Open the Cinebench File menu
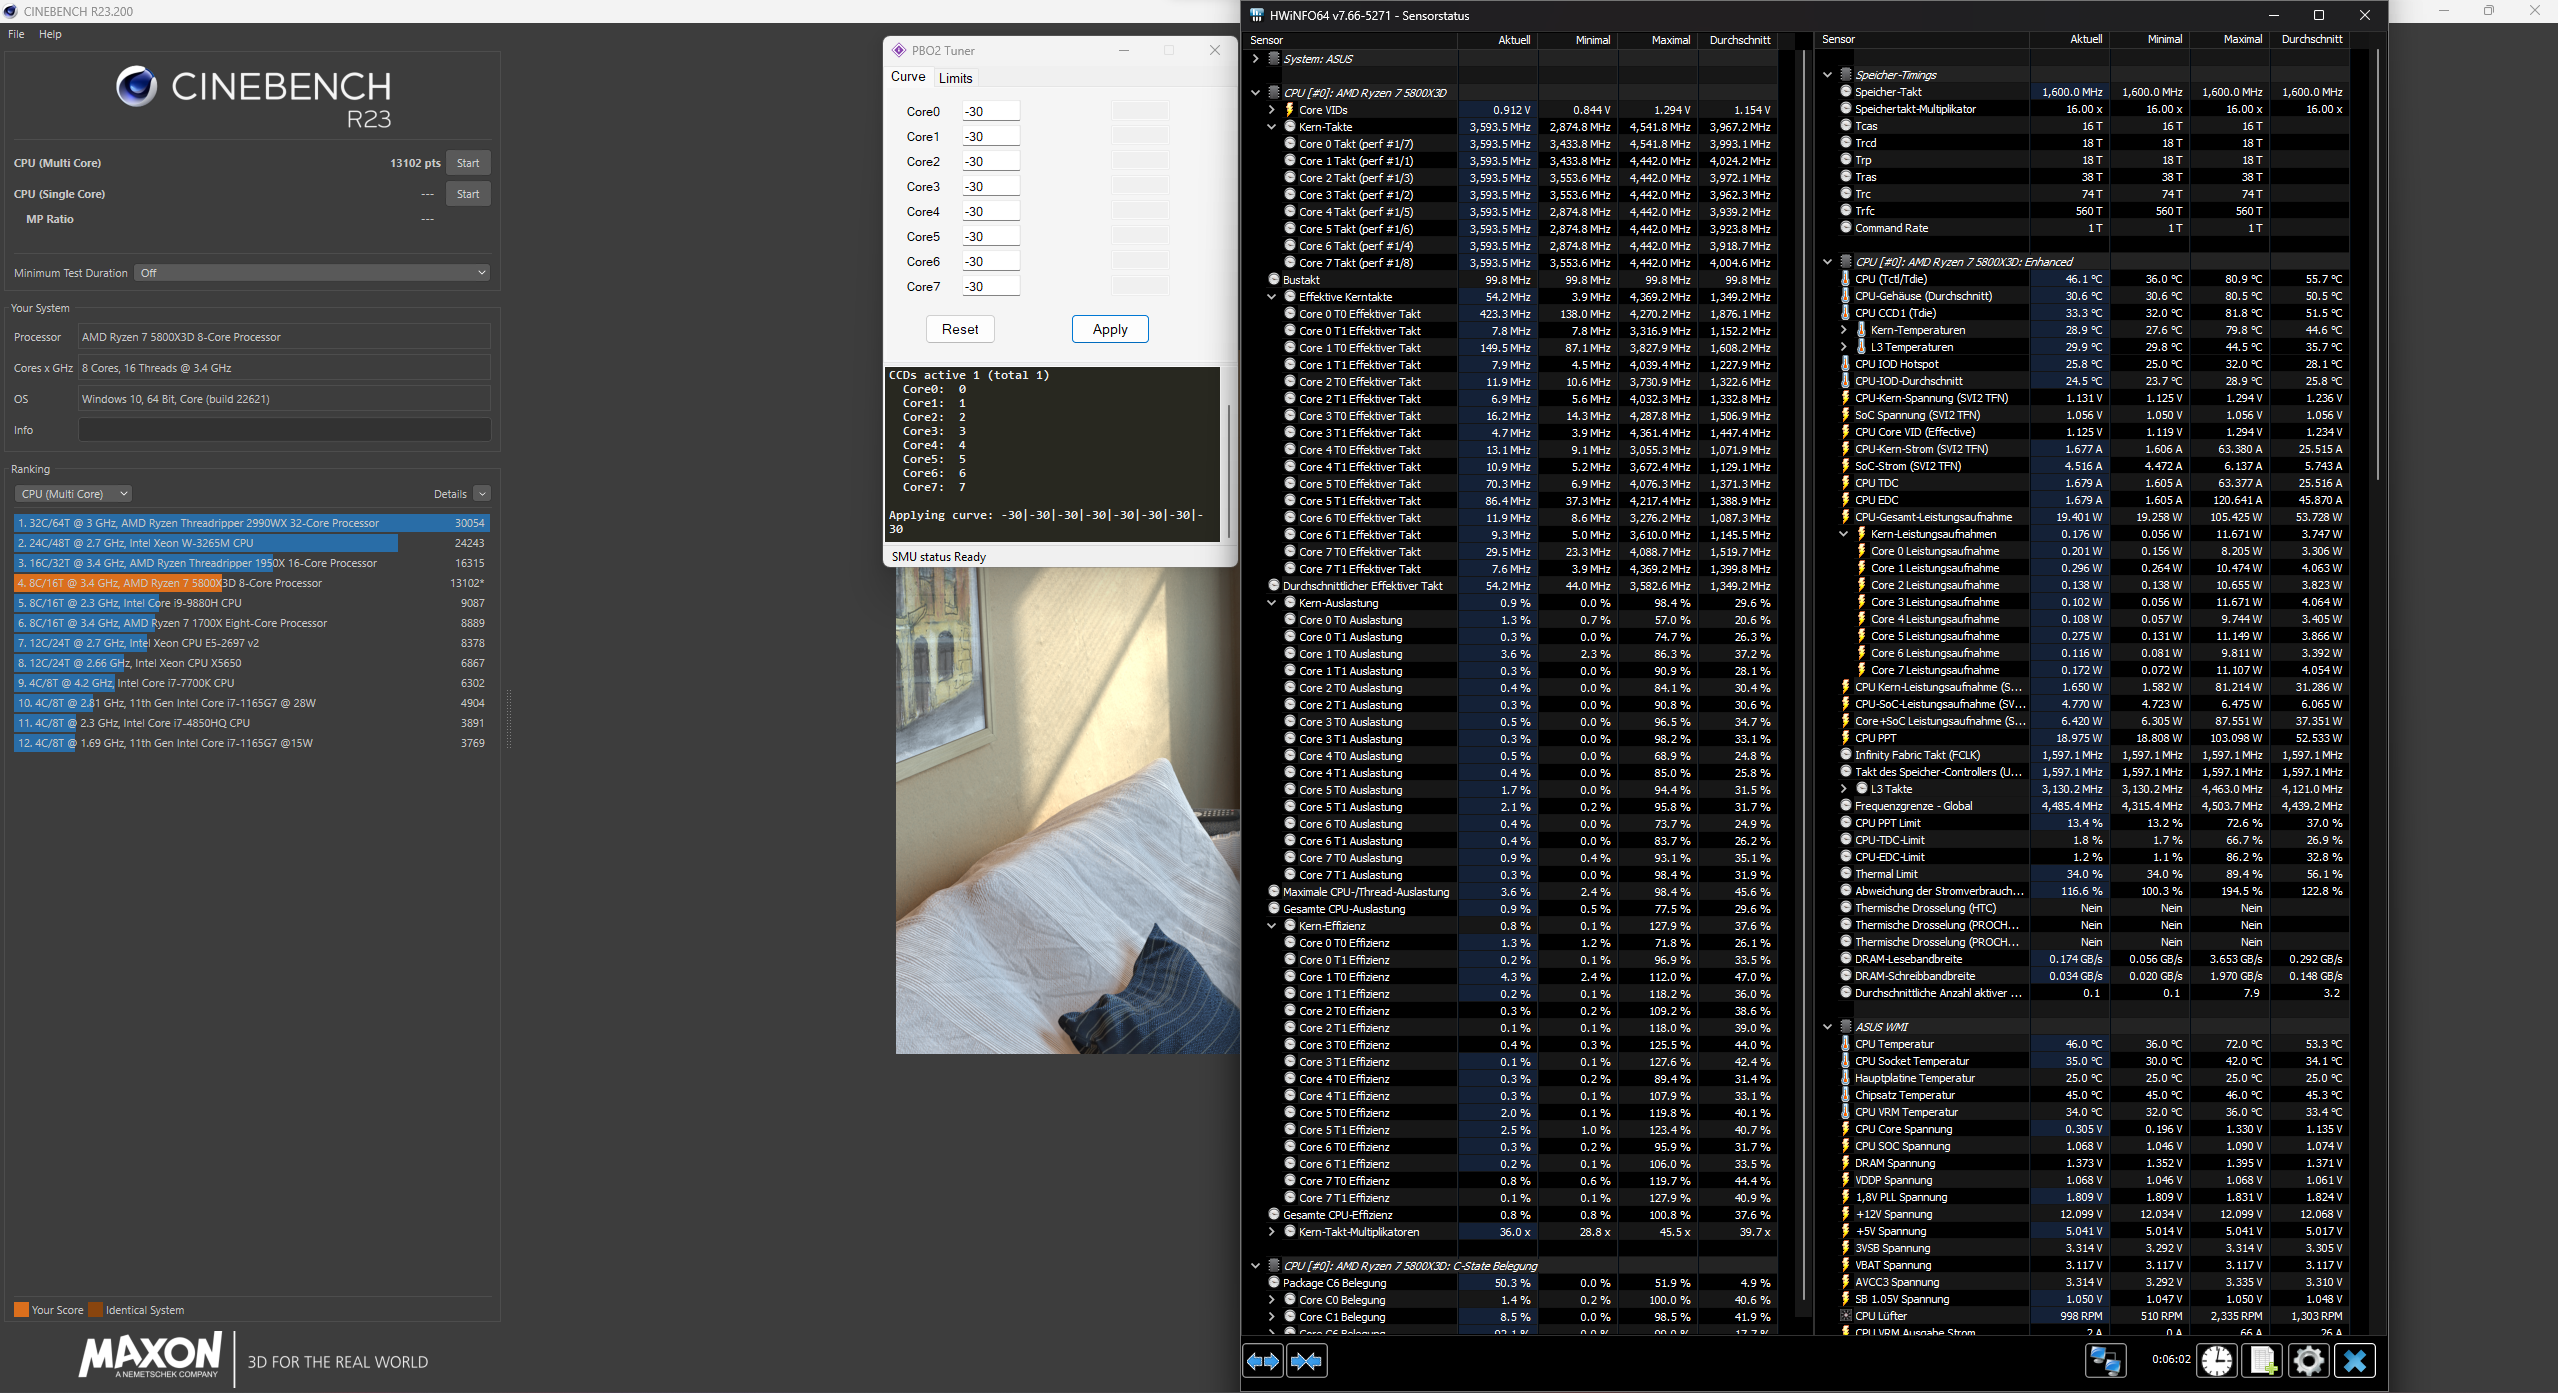The height and width of the screenshot is (1393, 2558). (x=16, y=34)
